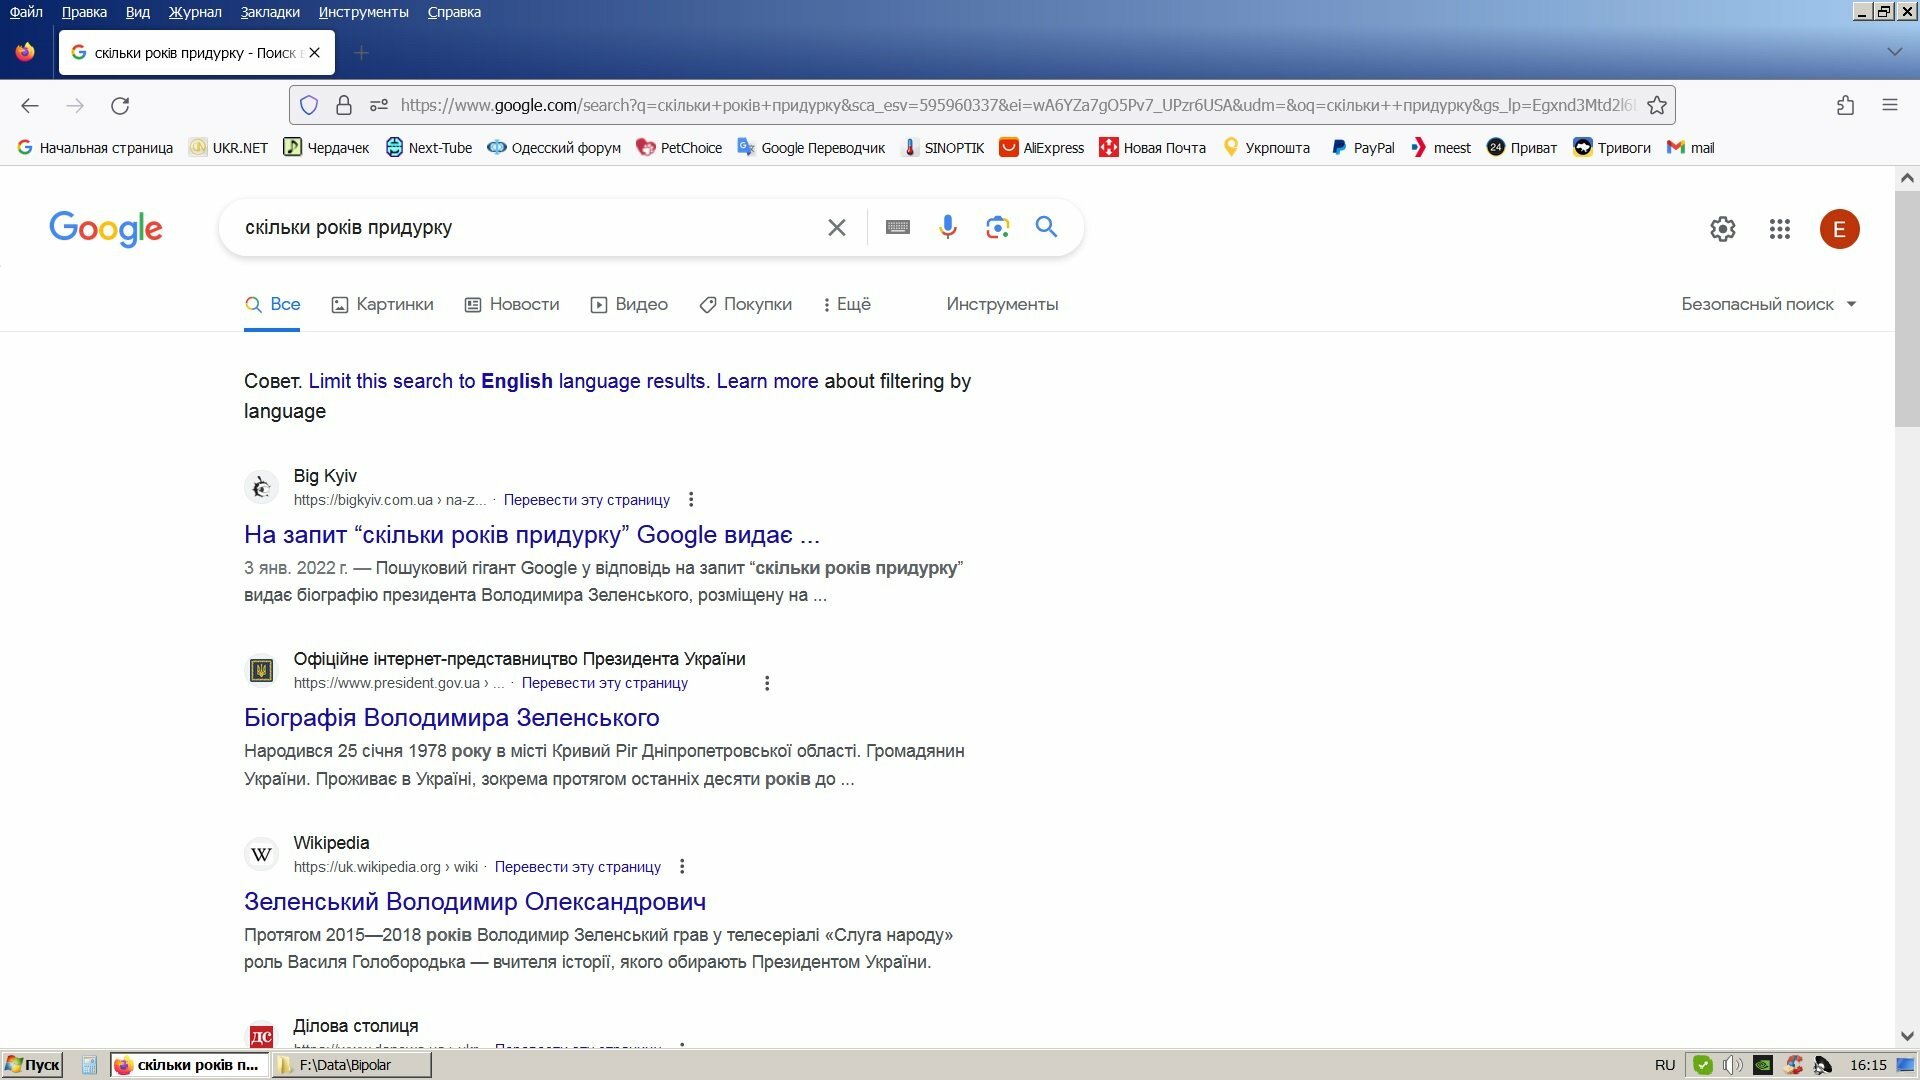The image size is (1920, 1080).
Task: Open the Инструменты menu in the menu bar
Action: pos(364,12)
